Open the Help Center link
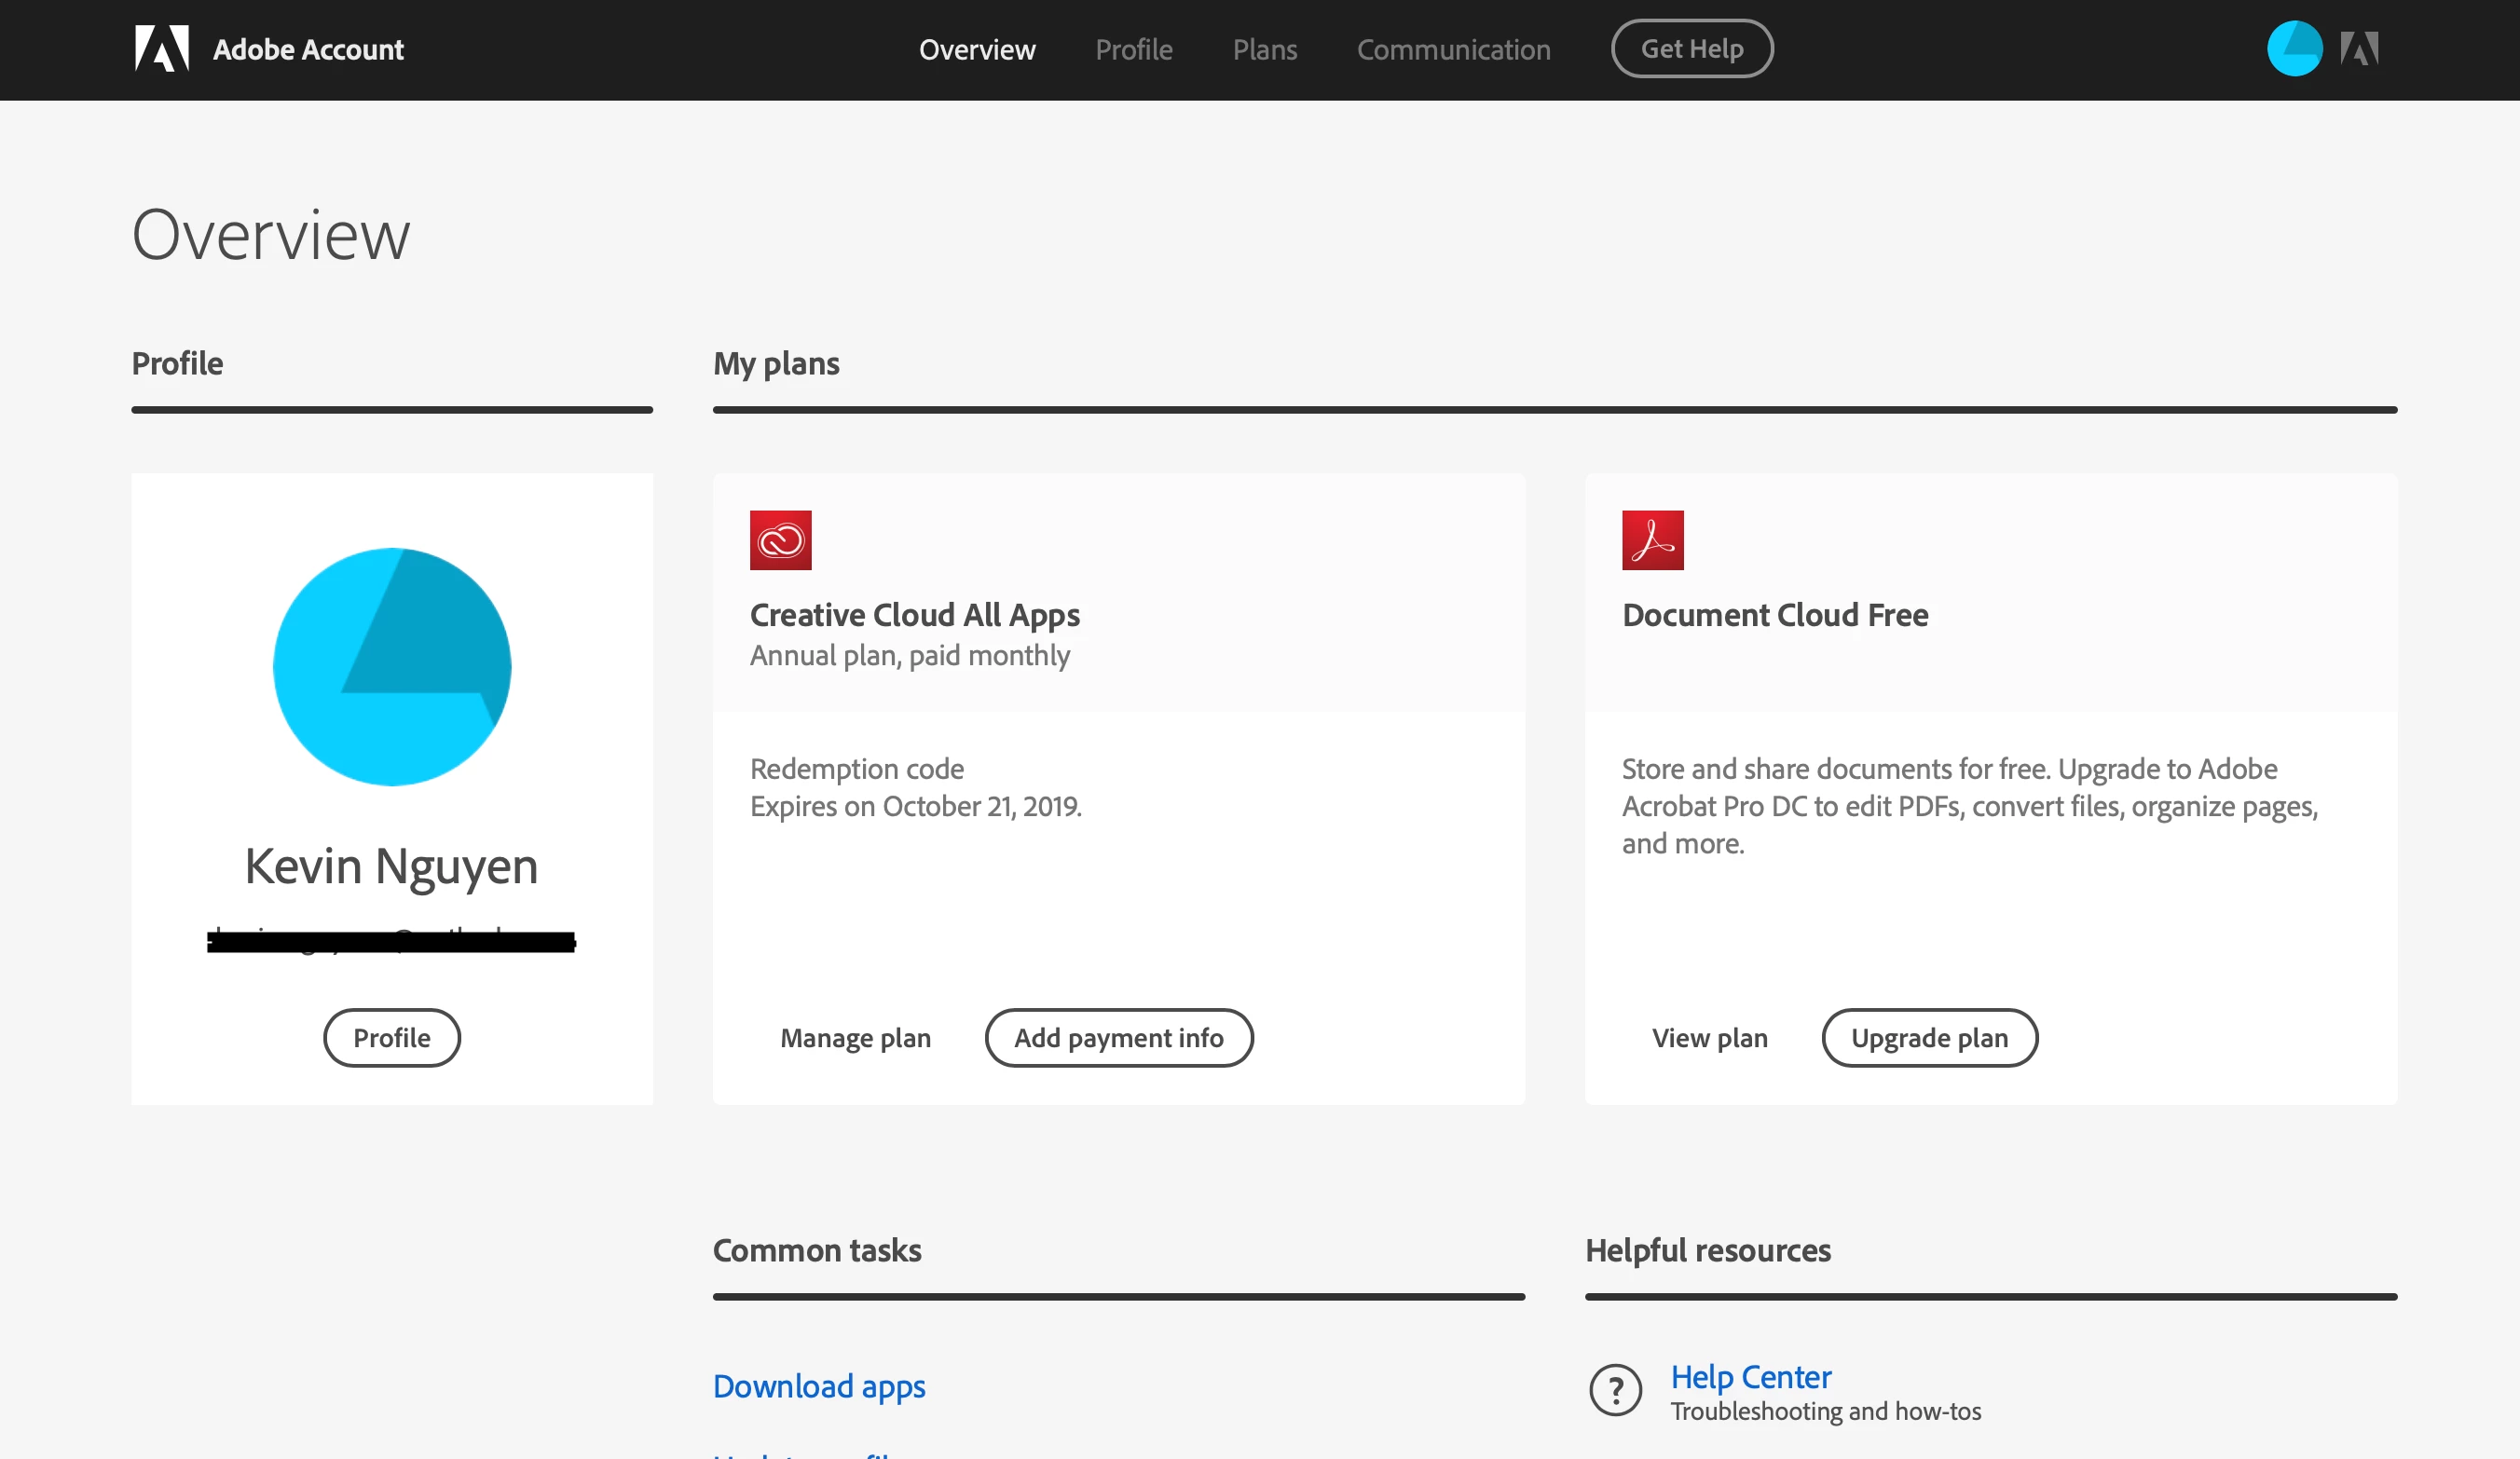The width and height of the screenshot is (2520, 1459). point(1750,1377)
